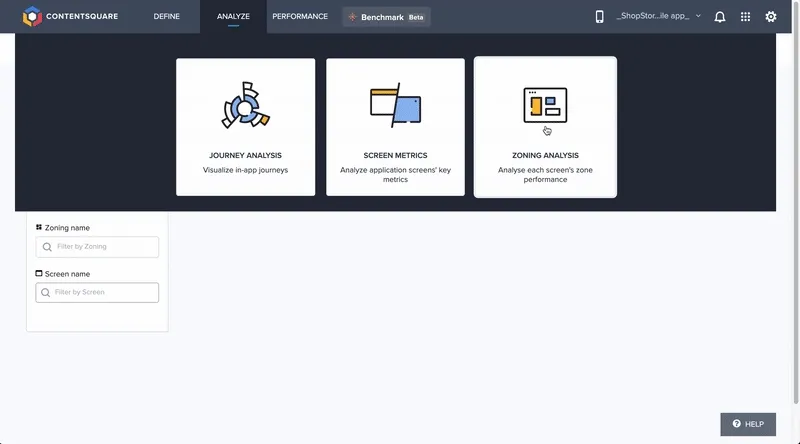Screen dimensions: 800x444
Task: Click the Zoning Analysis illustration icon
Action: pos(545,105)
